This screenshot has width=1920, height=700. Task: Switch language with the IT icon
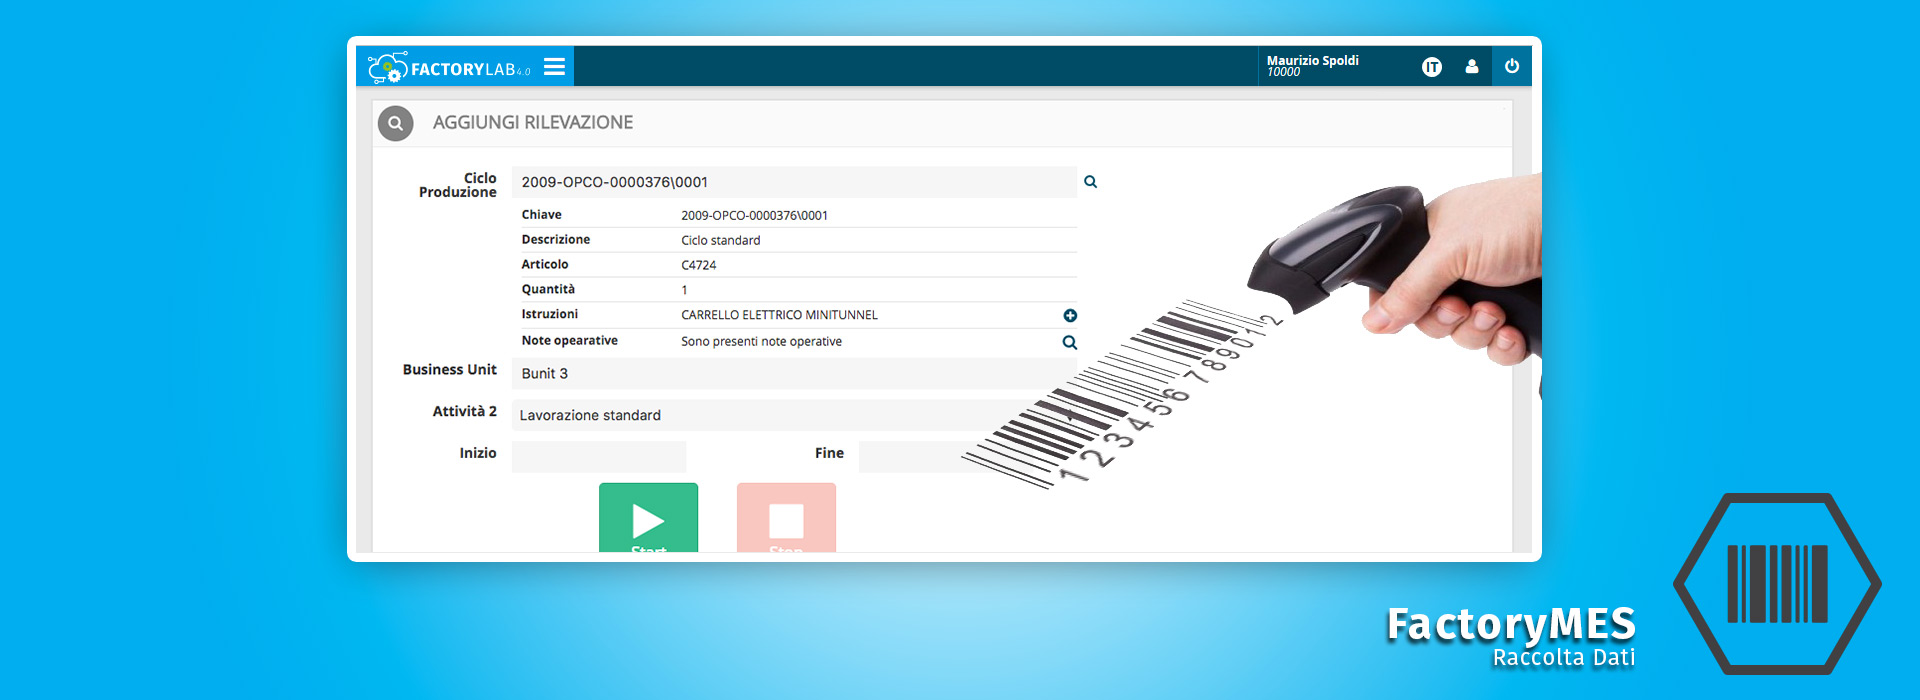(x=1432, y=67)
